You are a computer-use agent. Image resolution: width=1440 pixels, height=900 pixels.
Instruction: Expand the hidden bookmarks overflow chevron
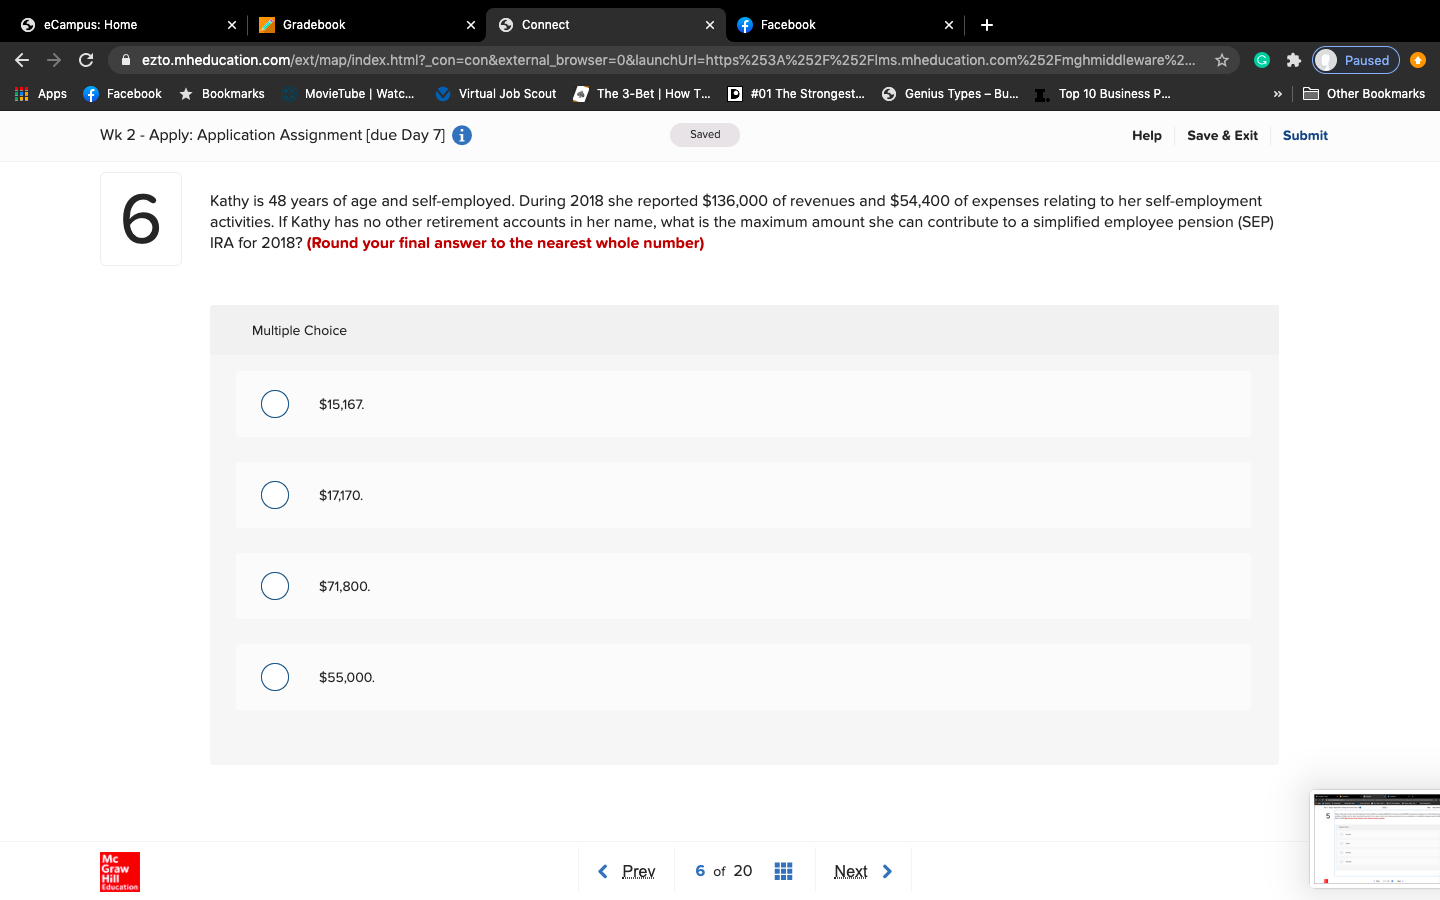point(1278,93)
